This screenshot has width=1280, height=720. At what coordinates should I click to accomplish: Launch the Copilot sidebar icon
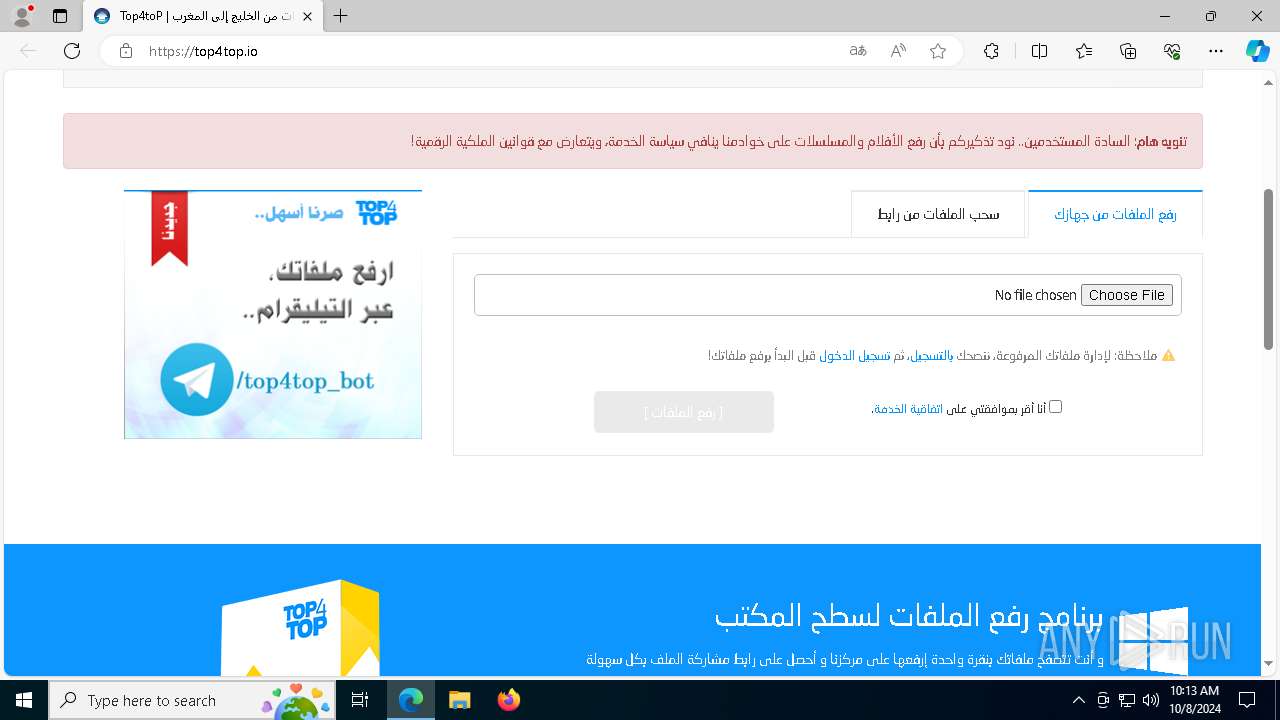(1257, 51)
